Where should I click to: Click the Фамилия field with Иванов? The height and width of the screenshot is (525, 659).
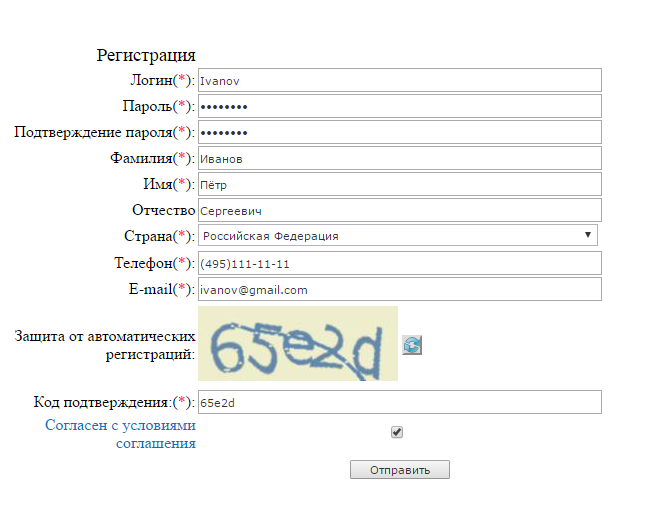click(x=399, y=158)
